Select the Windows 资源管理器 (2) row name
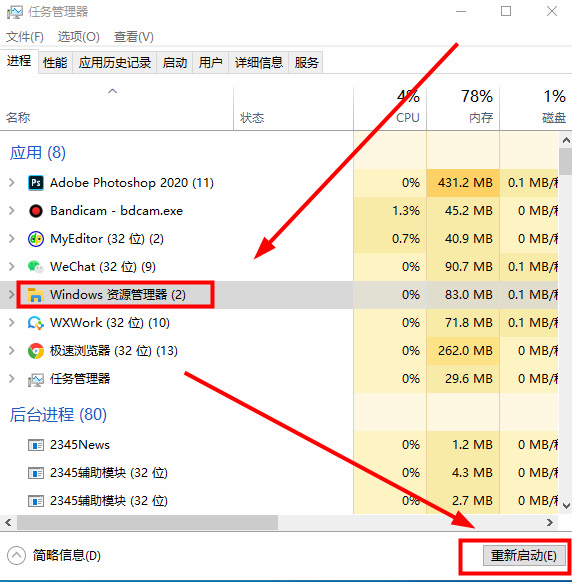Screen dimensions: 572x582 coord(118,295)
